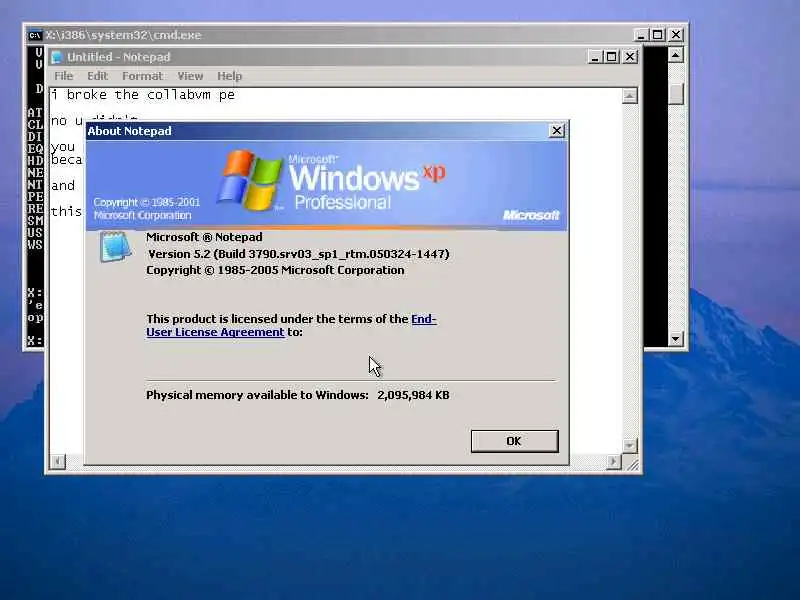Screen dimensions: 800x600
Task: Click OK in About Notepad dialog
Action: pos(514,441)
